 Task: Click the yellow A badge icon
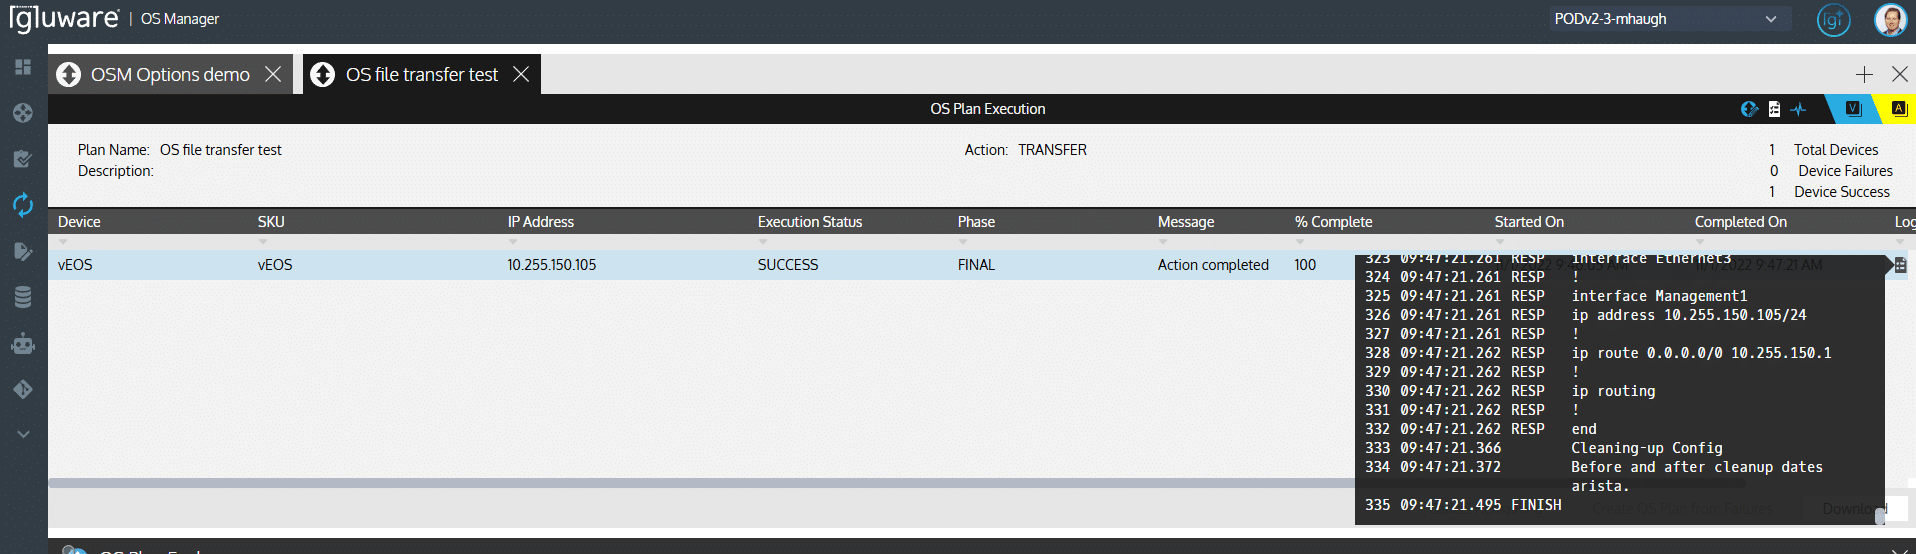[1899, 109]
